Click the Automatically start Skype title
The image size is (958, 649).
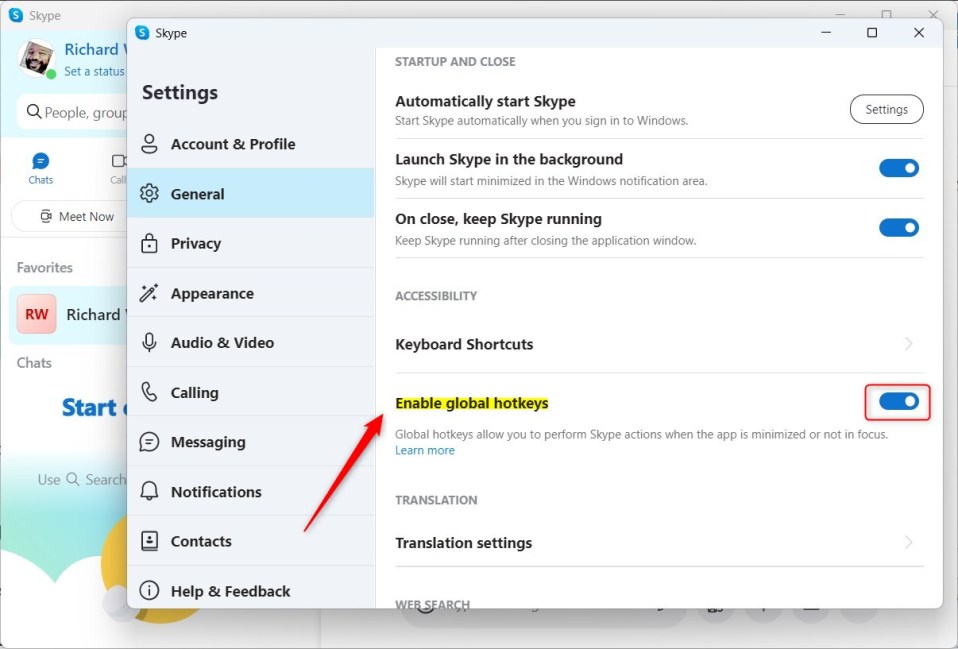coord(485,101)
